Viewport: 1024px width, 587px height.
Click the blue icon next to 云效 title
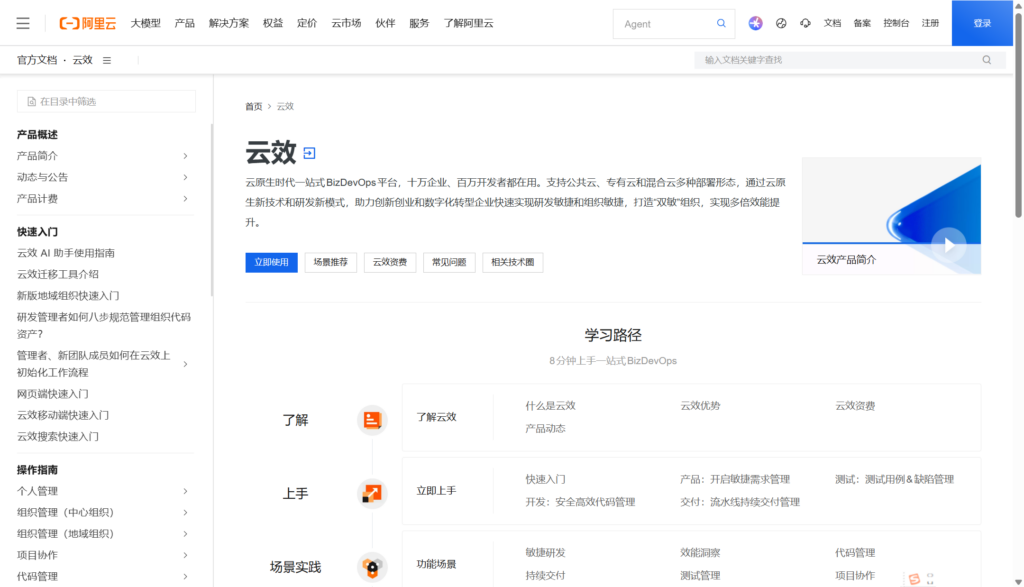click(x=310, y=153)
